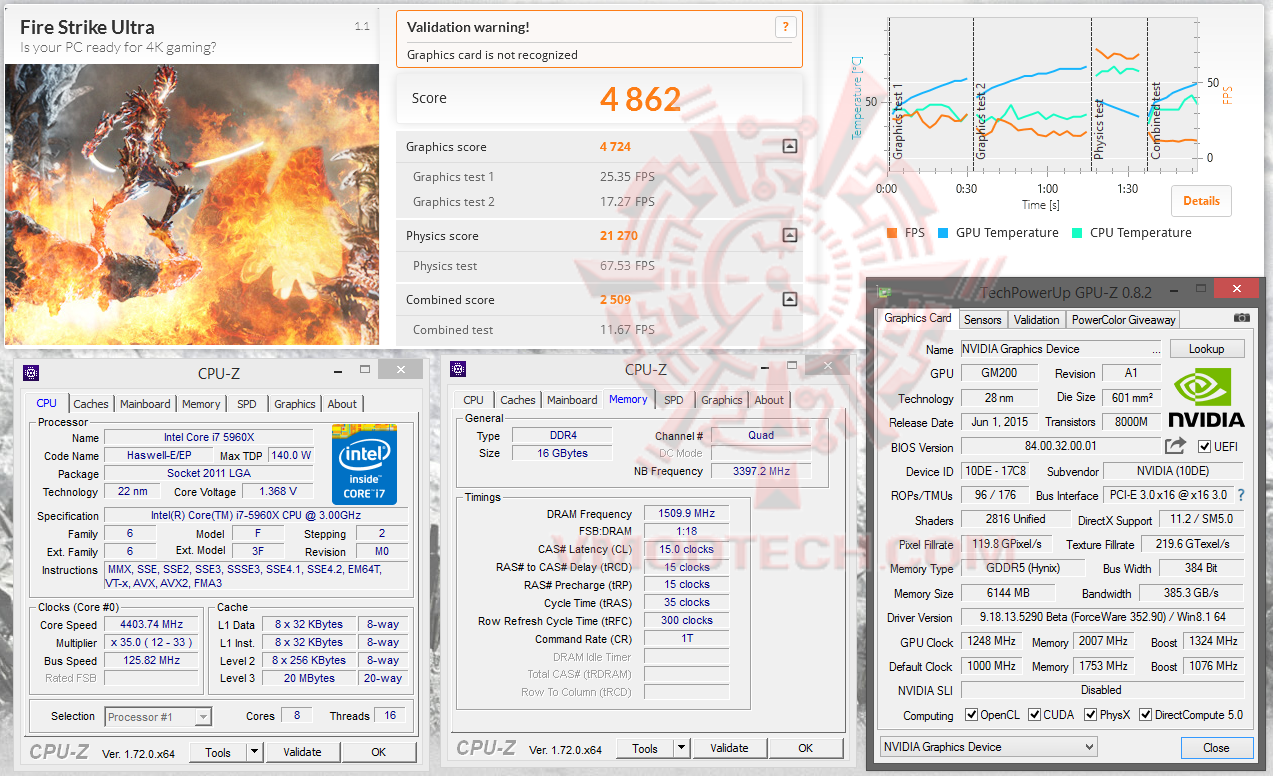The image size is (1273, 776).
Task: Switch to CPU tab in CPU-Z Memory window
Action: point(474,400)
